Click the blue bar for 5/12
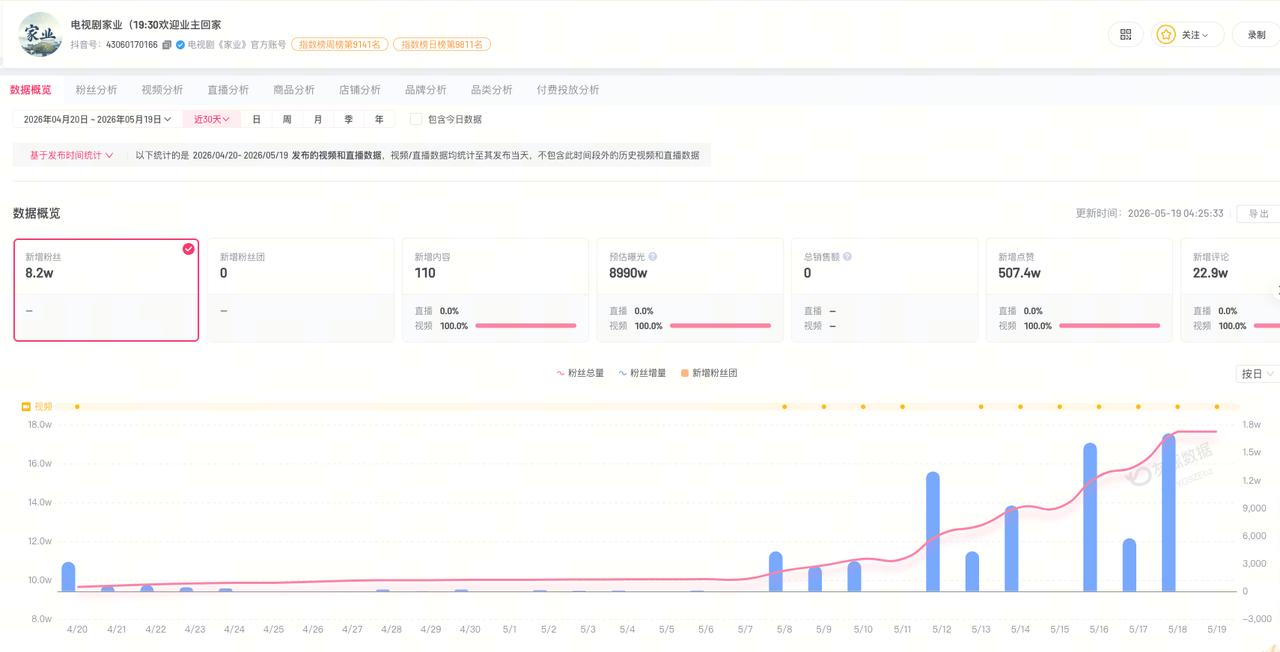 [x=933, y=532]
